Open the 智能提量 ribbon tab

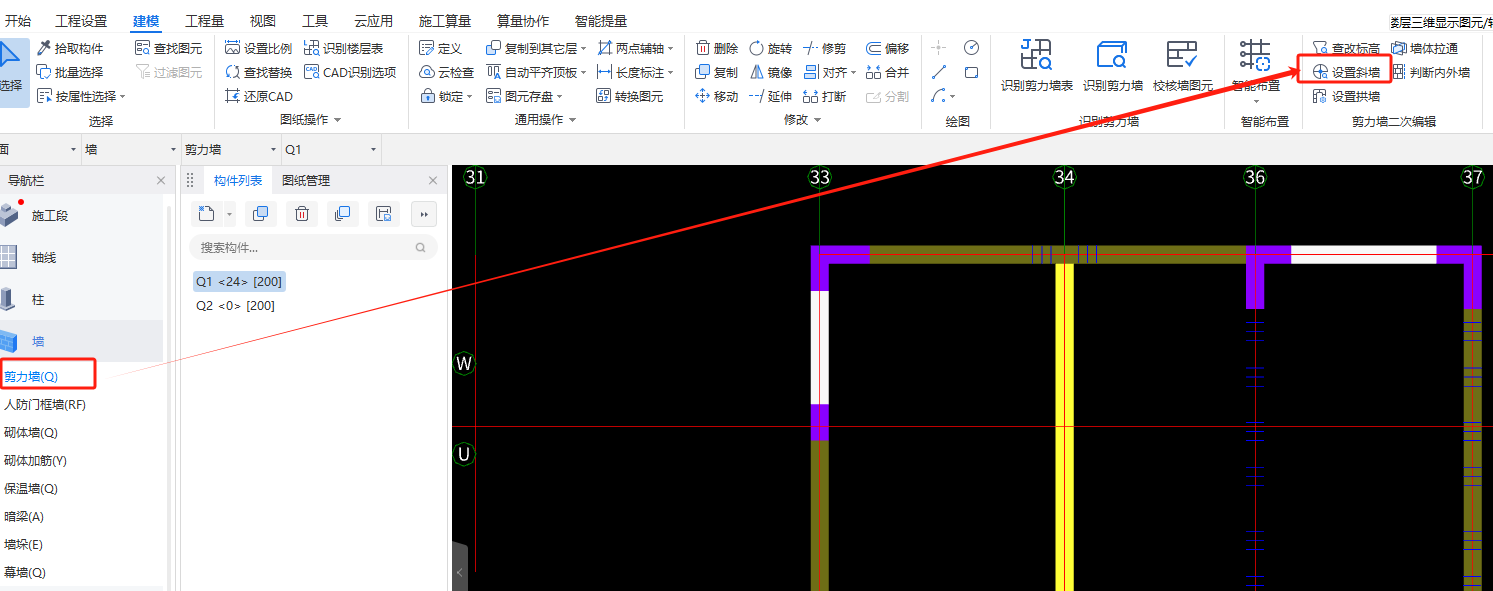click(601, 21)
